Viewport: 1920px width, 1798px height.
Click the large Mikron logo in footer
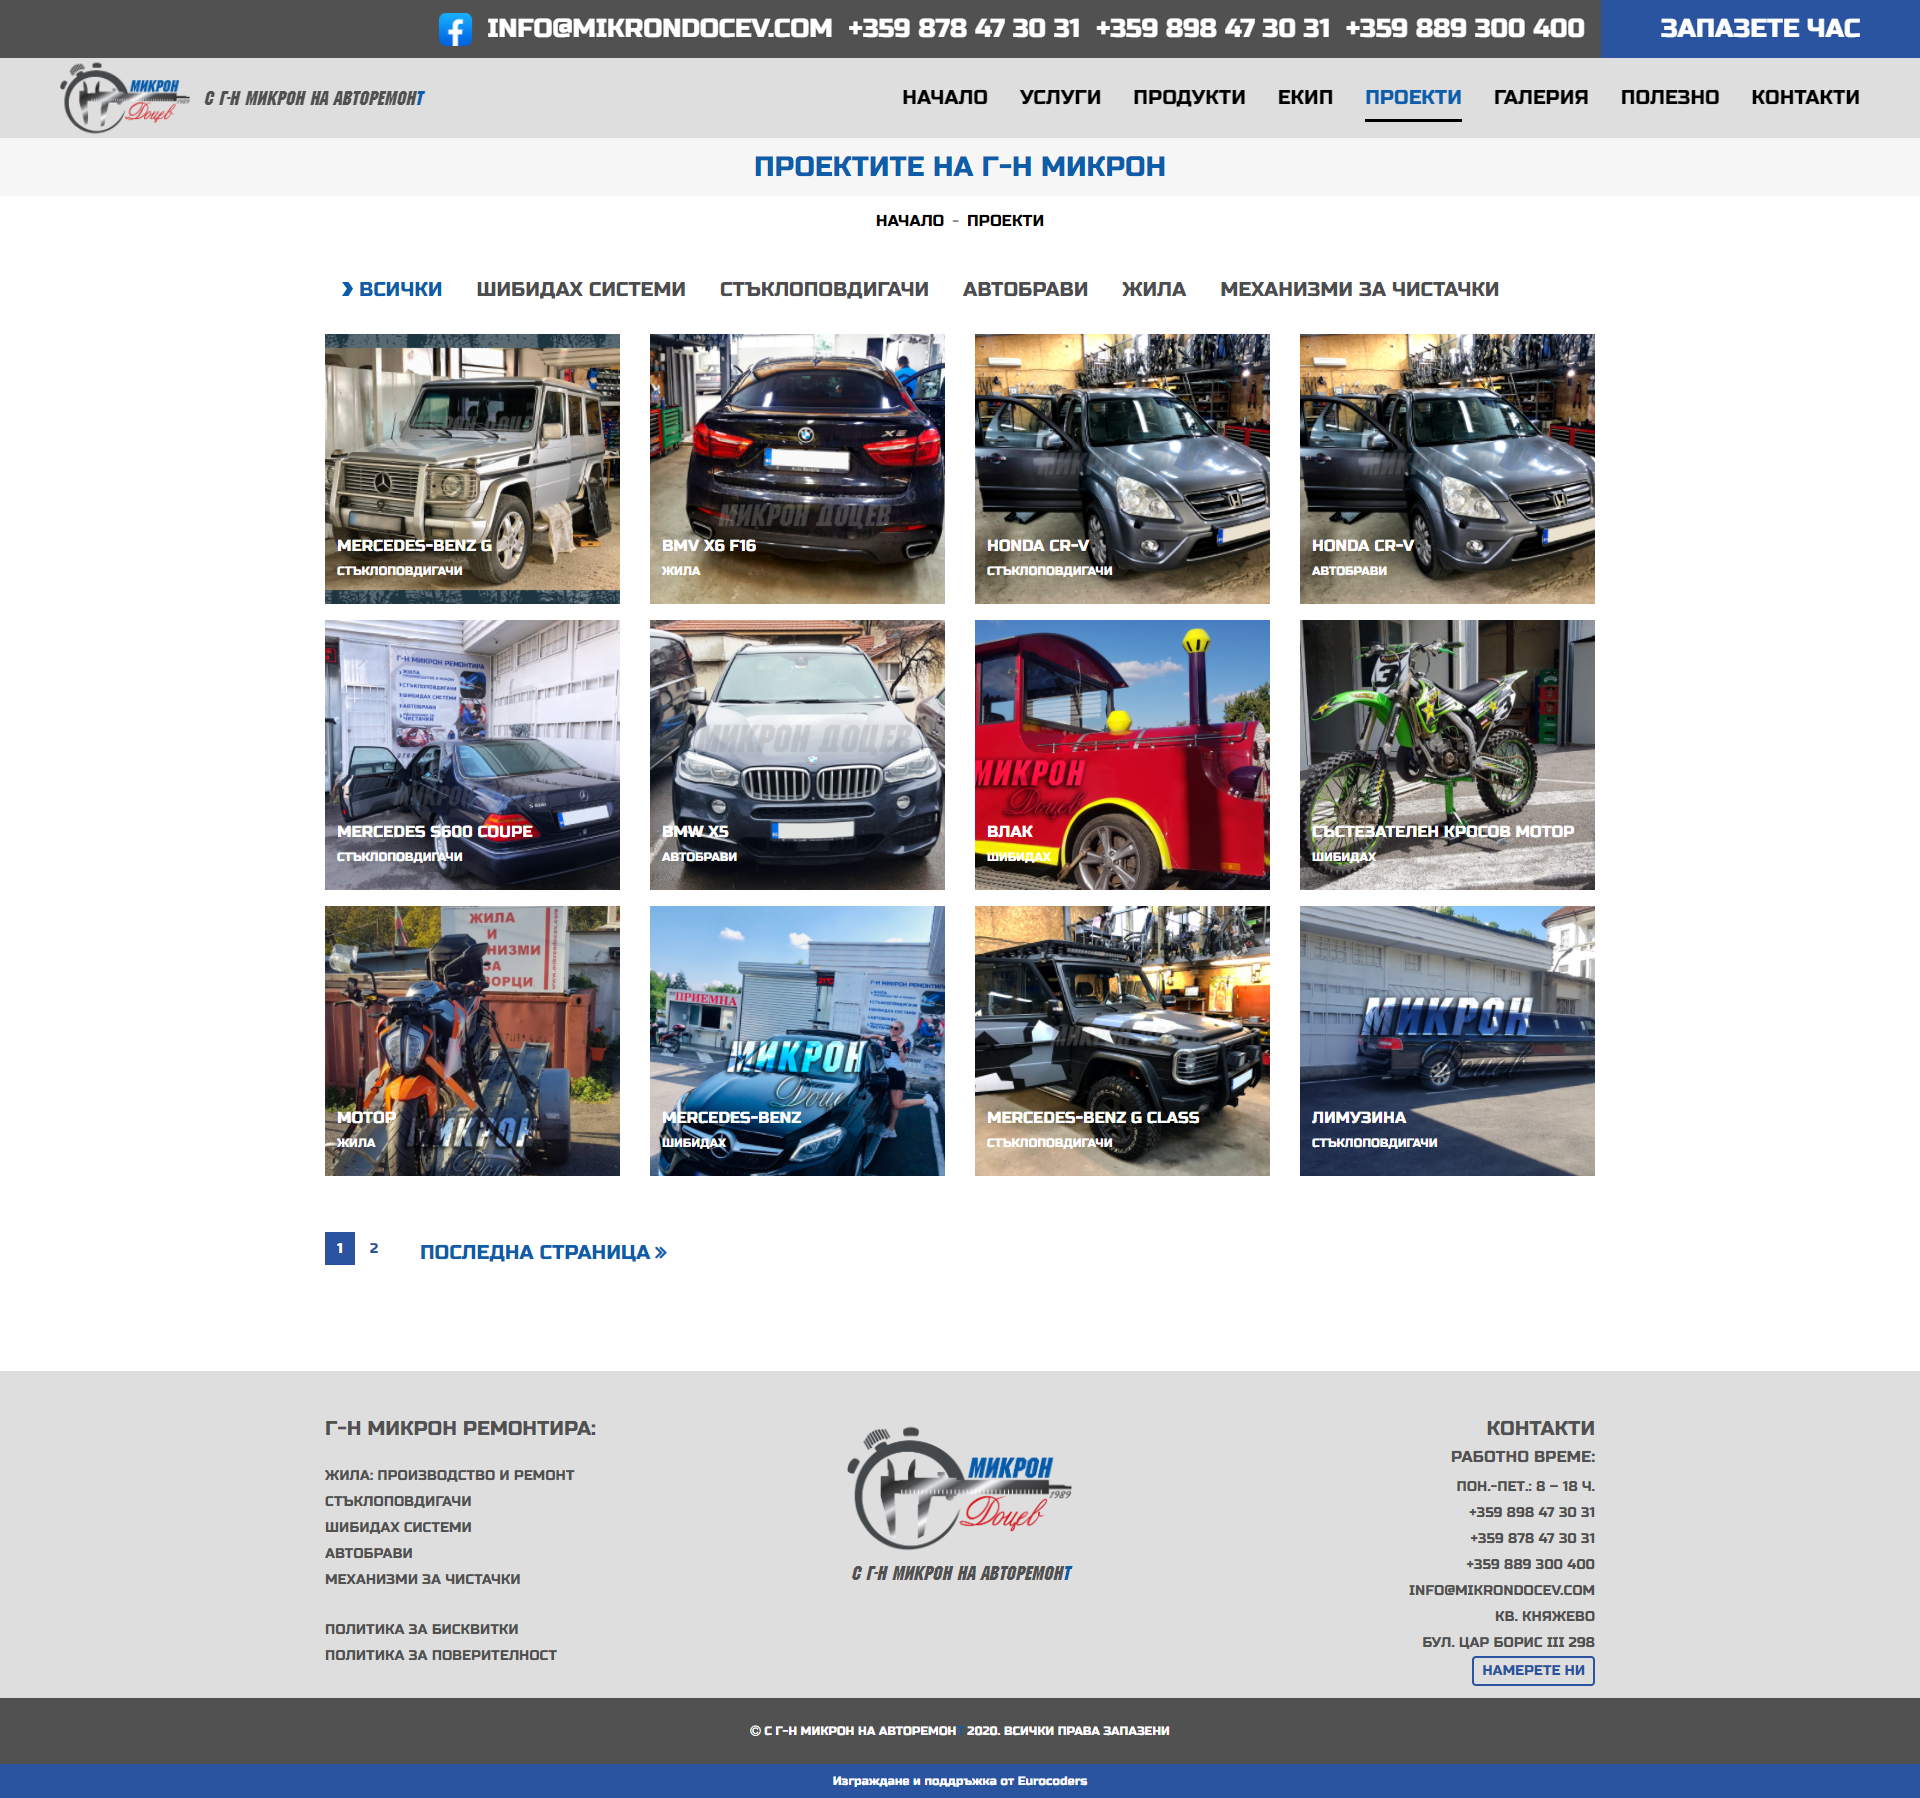pos(959,1489)
